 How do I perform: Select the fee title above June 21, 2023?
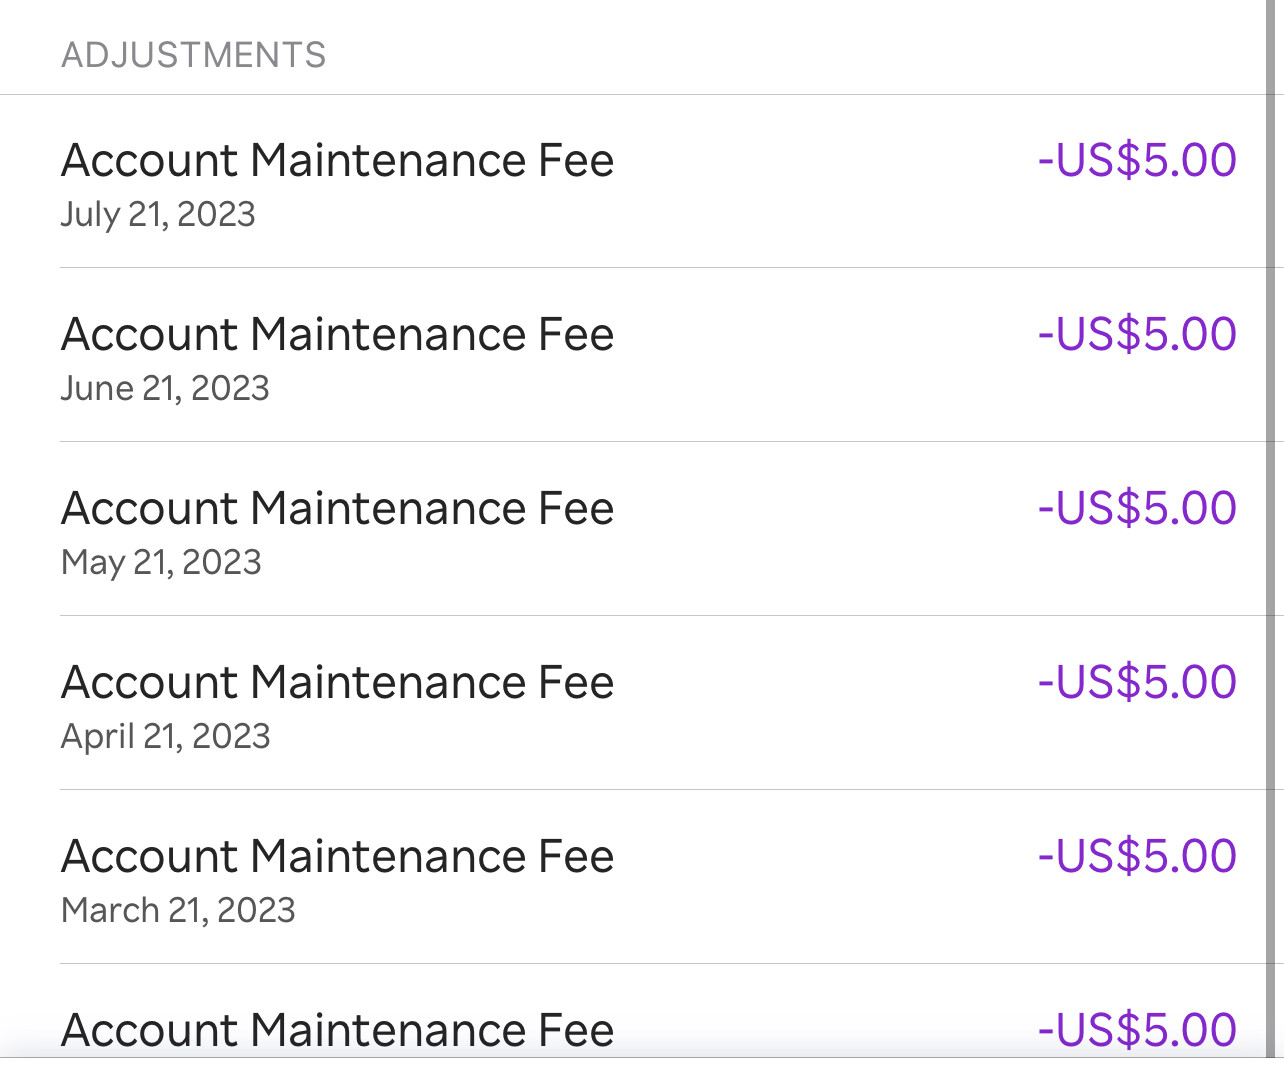(337, 335)
